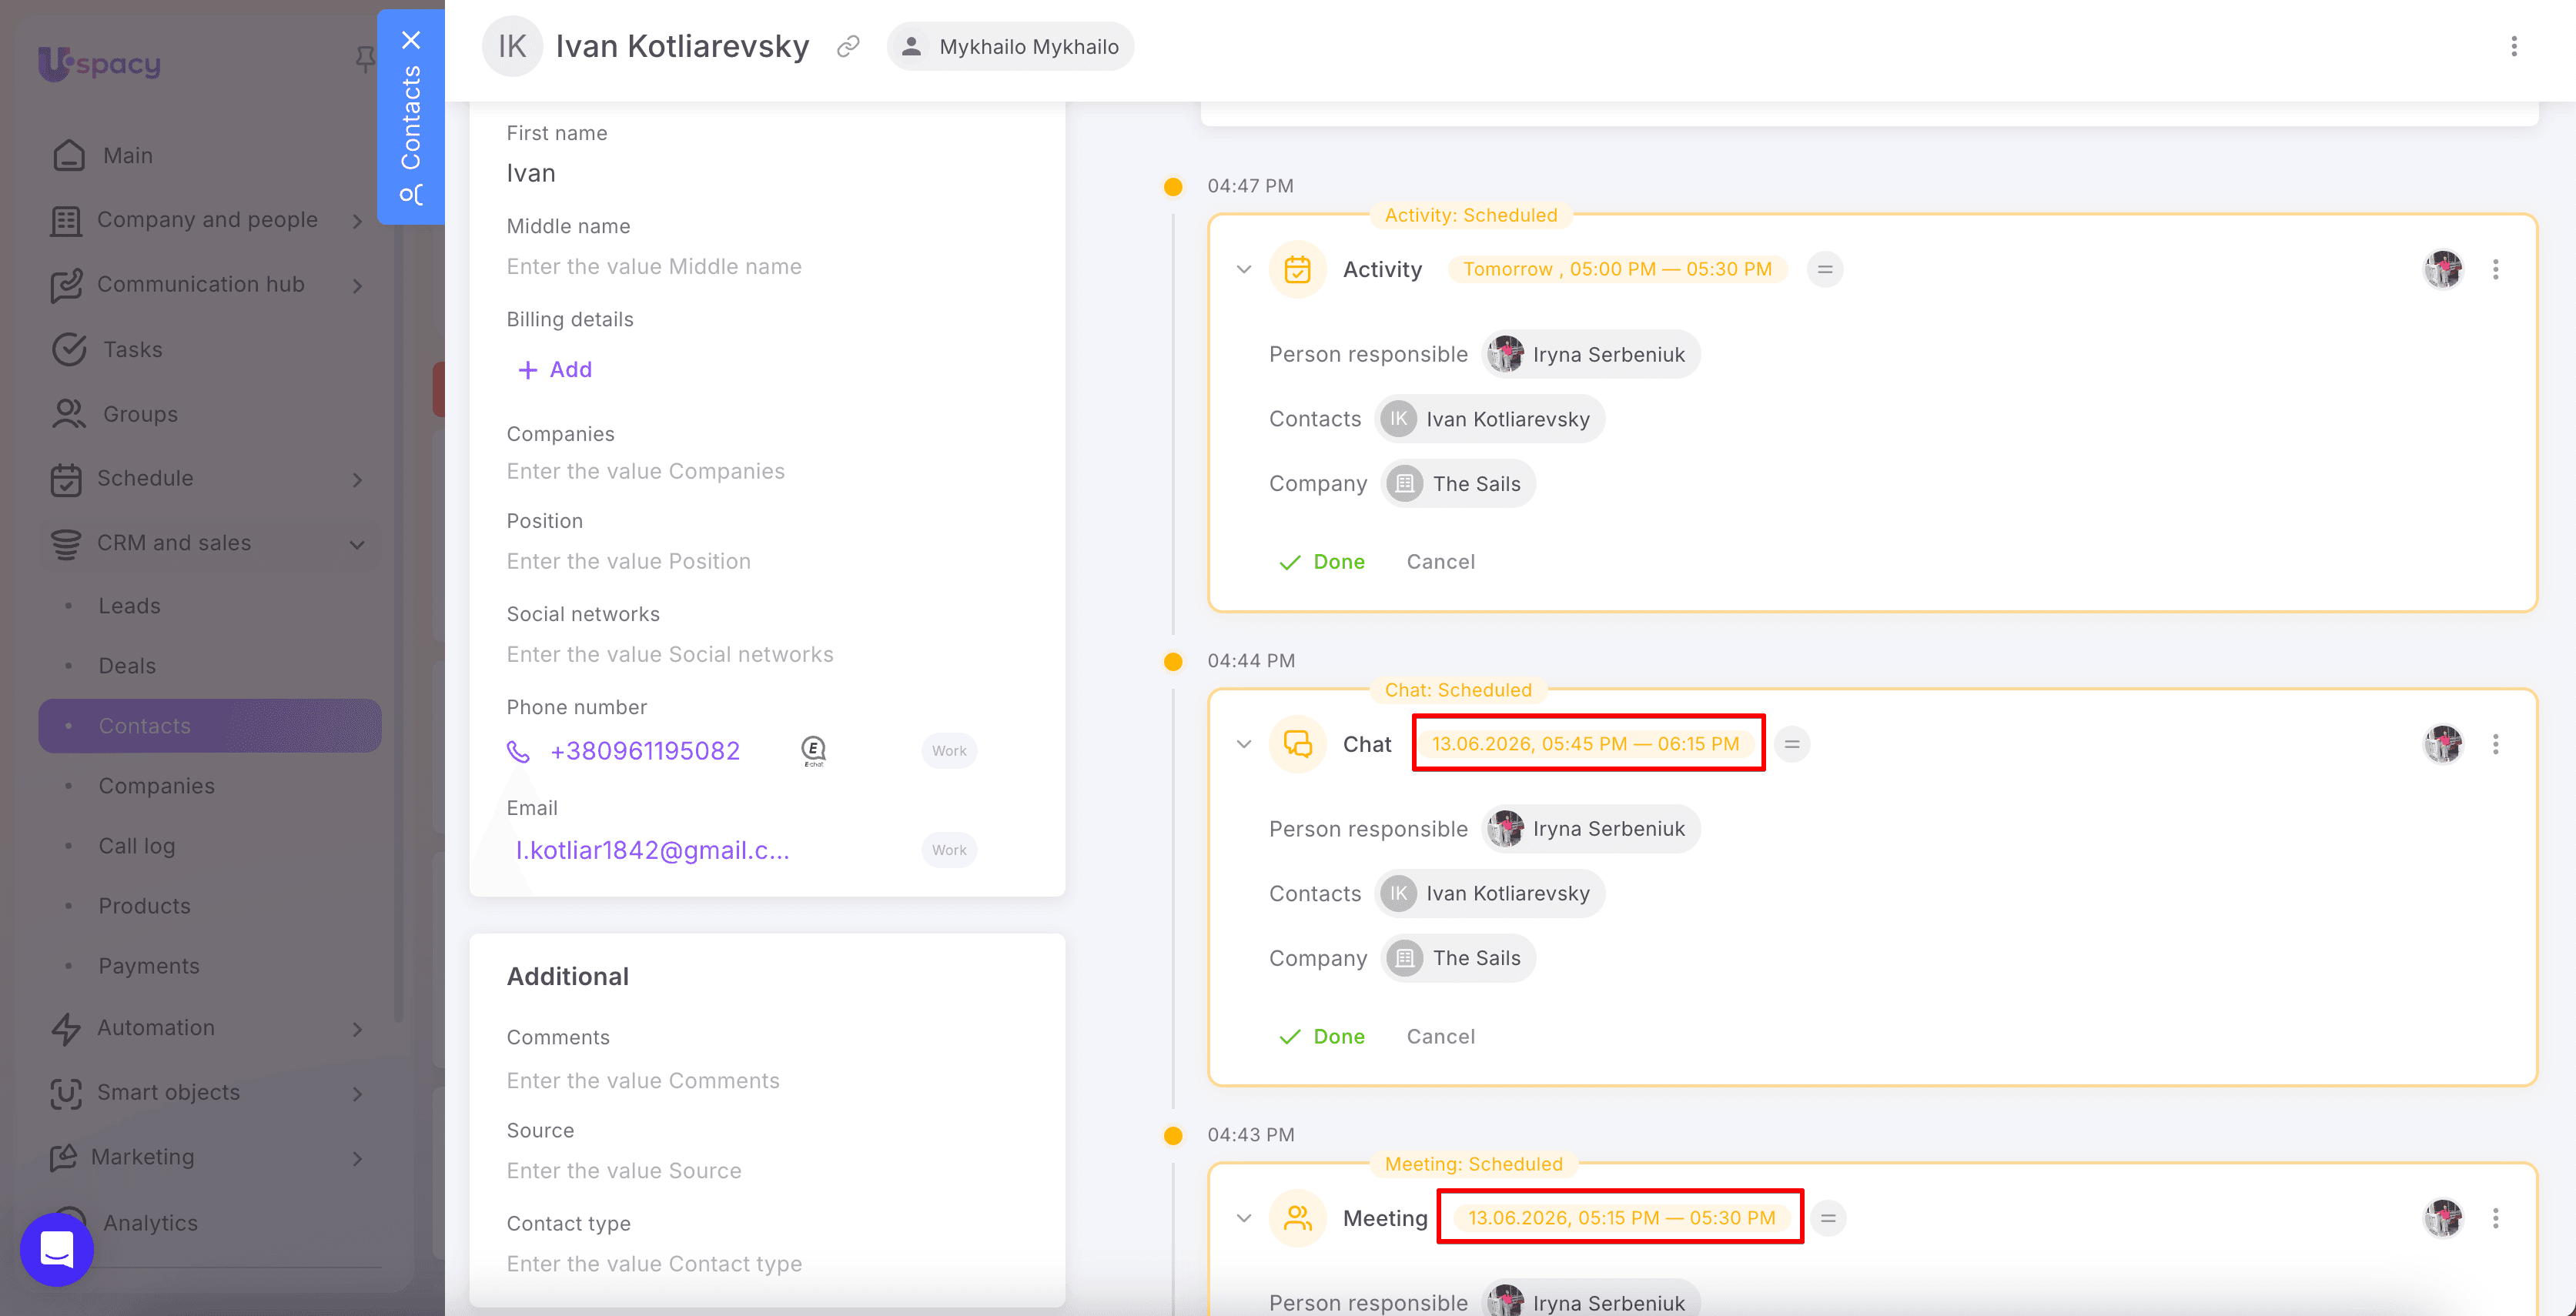Open the three-dot menu in the contact header
The height and width of the screenshot is (1316, 2576).
(2514, 47)
